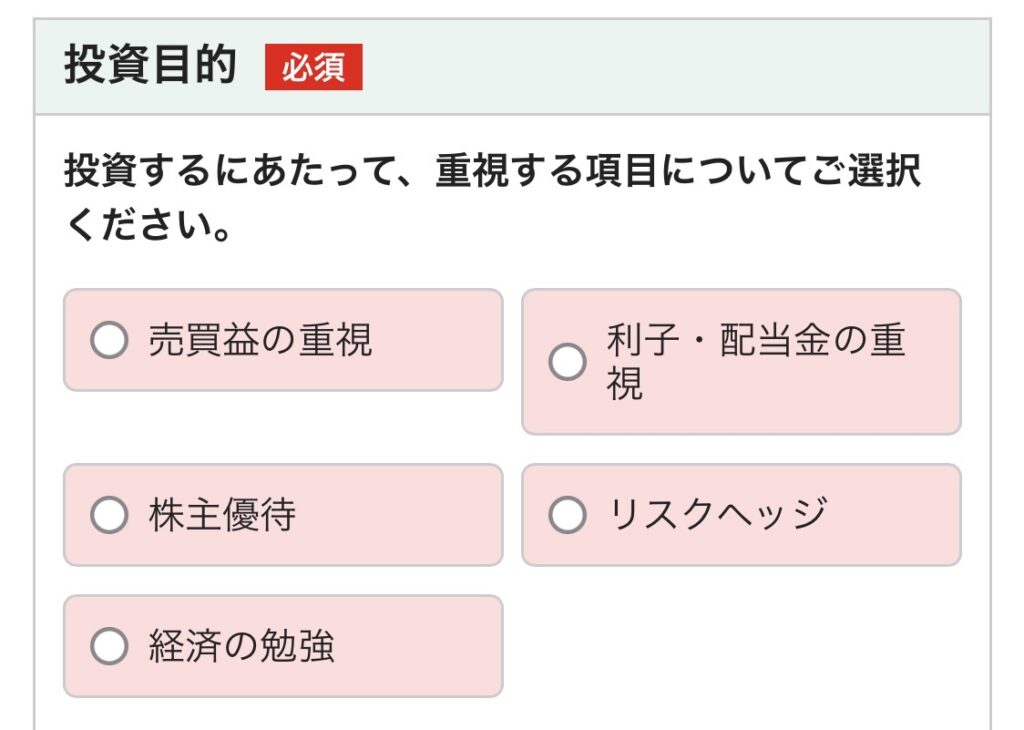Screen dimensions: 1024x730
Task: Tap right edge of 経済の勉強 option card
Action: 485,647
